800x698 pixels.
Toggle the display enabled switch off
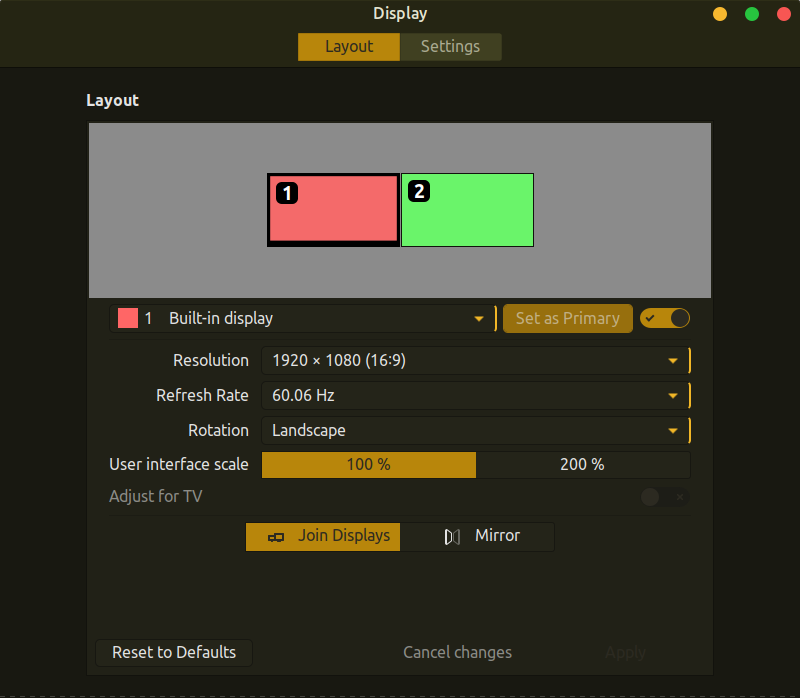point(665,318)
